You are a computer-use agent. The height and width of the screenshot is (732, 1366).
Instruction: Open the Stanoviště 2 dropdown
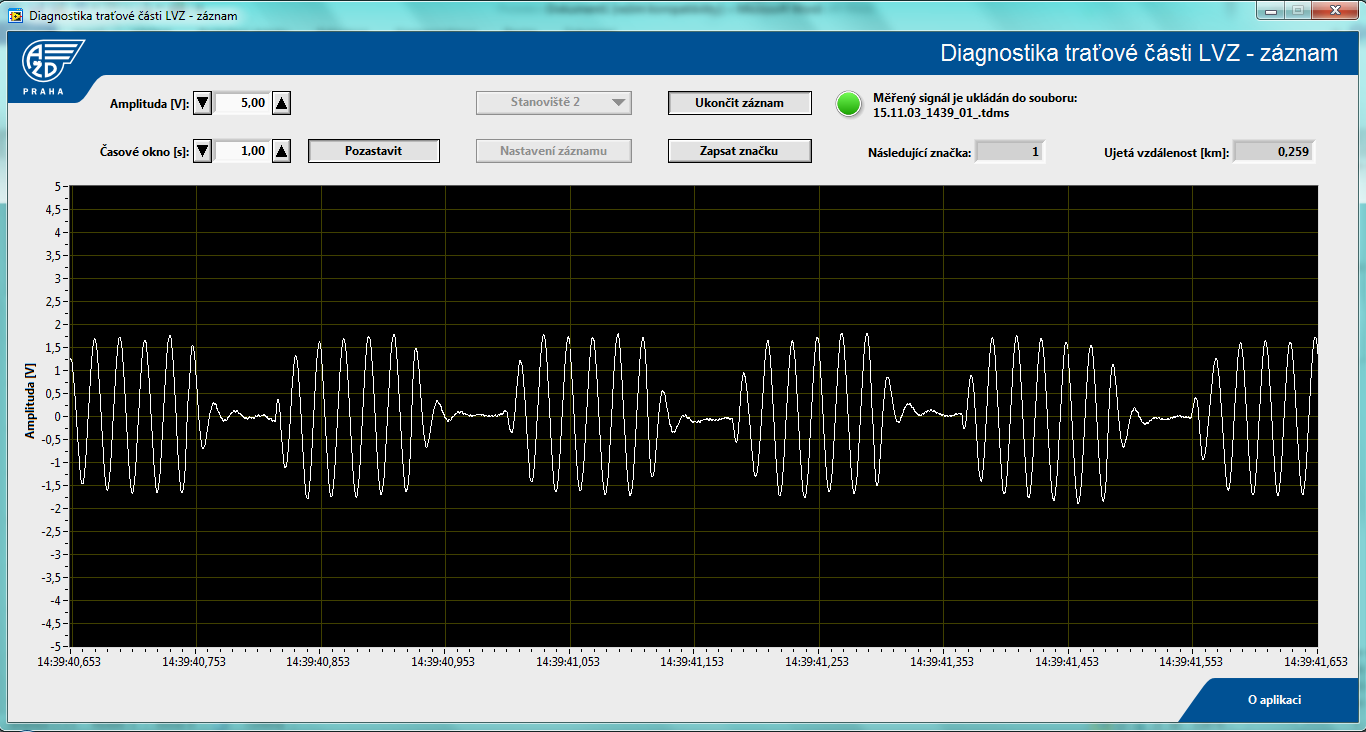(553, 102)
